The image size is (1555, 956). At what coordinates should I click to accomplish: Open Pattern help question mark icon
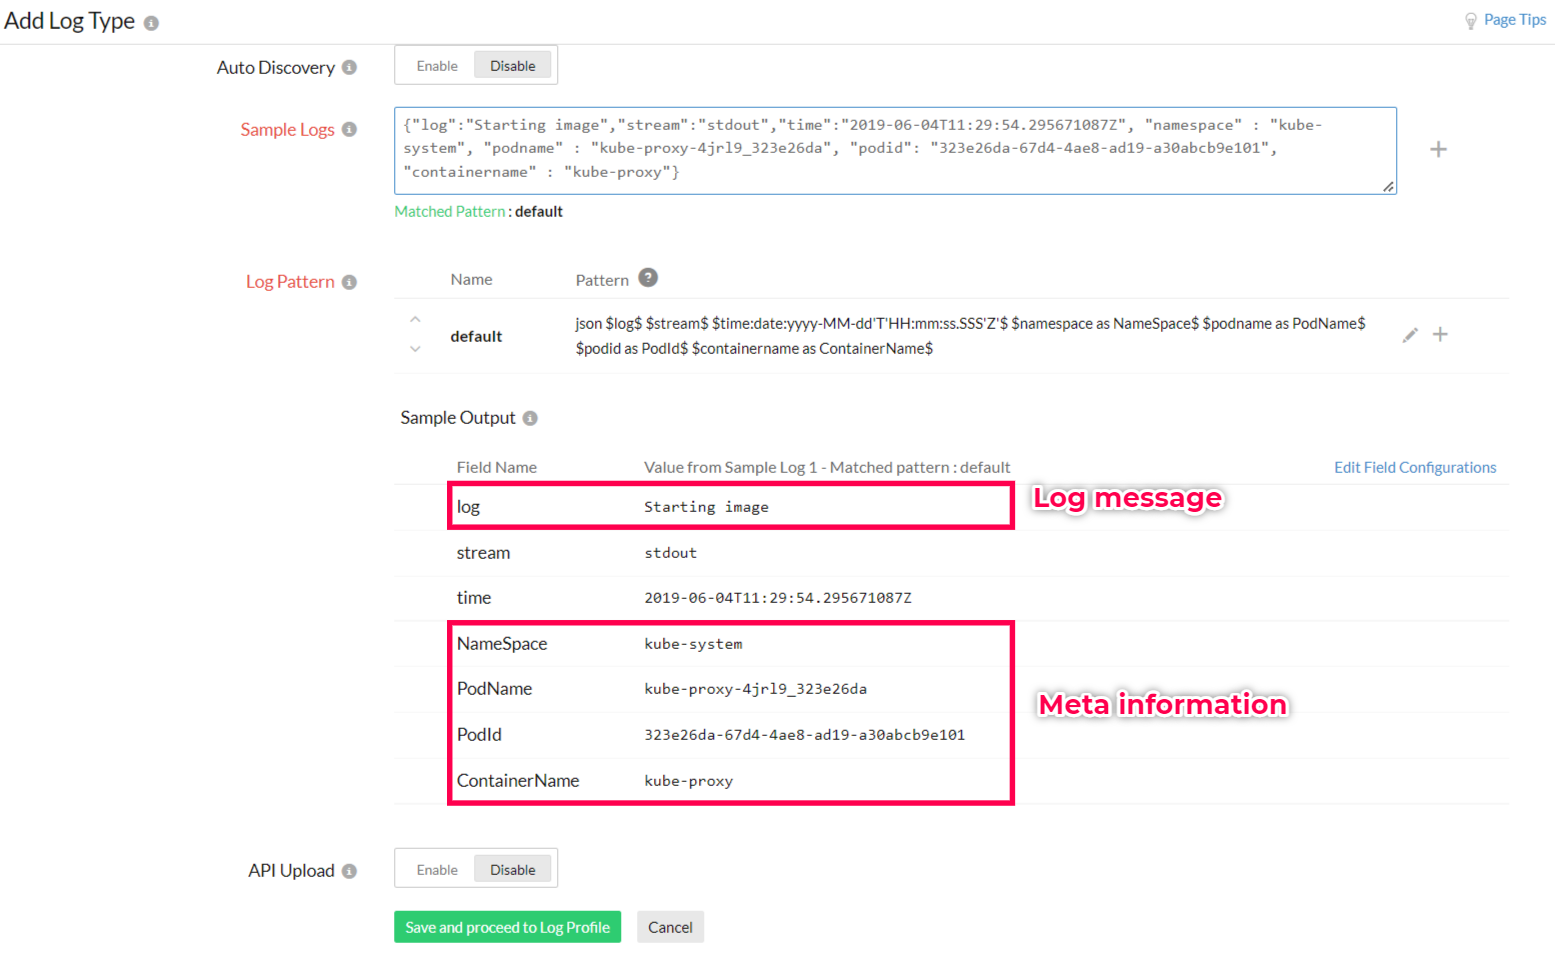tap(648, 278)
